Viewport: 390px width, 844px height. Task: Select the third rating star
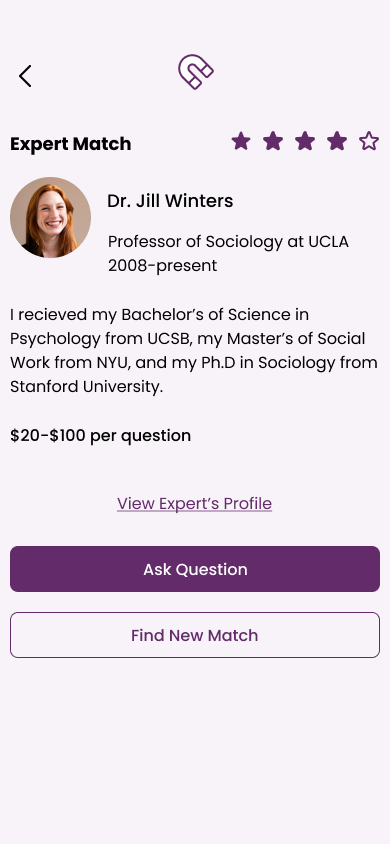[305, 142]
